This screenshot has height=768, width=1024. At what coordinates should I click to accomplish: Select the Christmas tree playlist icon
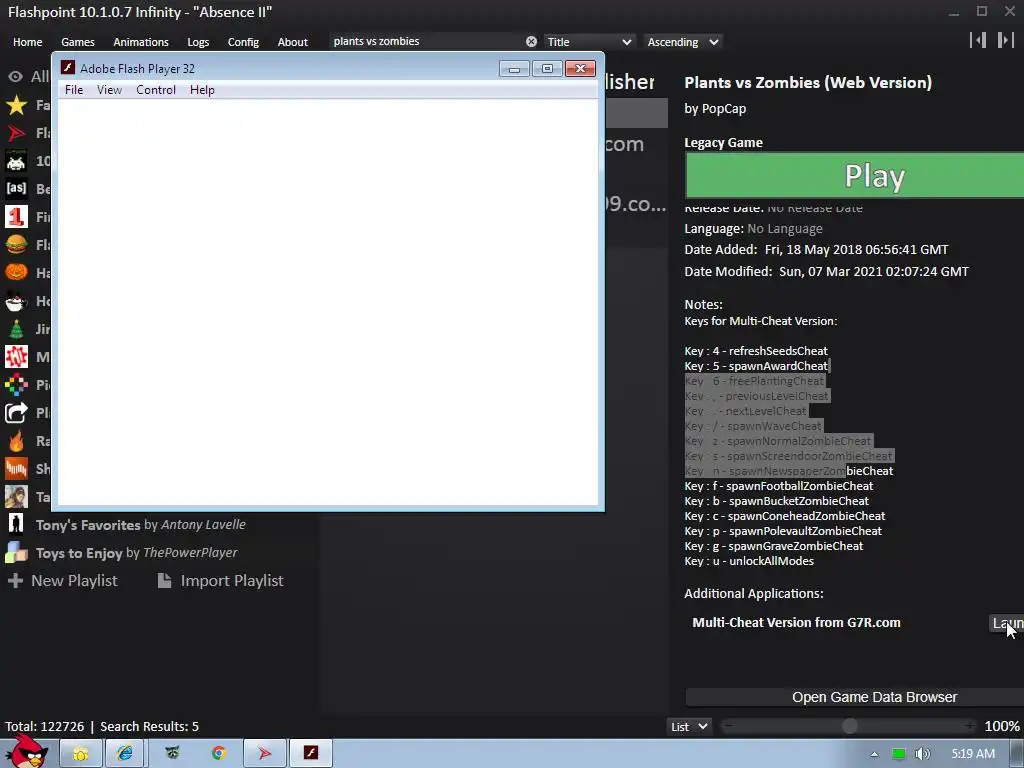pos(16,329)
